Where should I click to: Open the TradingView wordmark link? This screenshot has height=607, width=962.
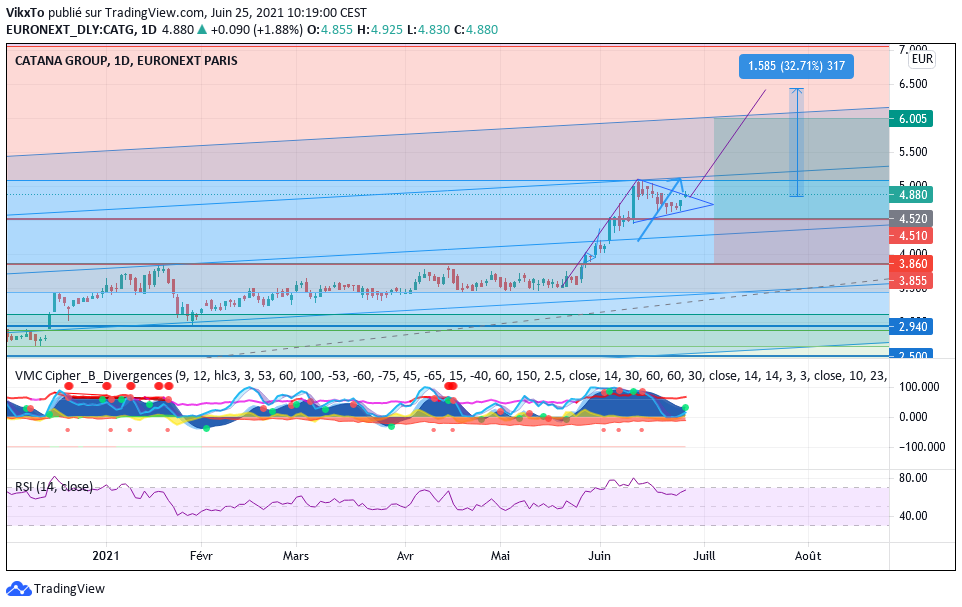click(69, 589)
